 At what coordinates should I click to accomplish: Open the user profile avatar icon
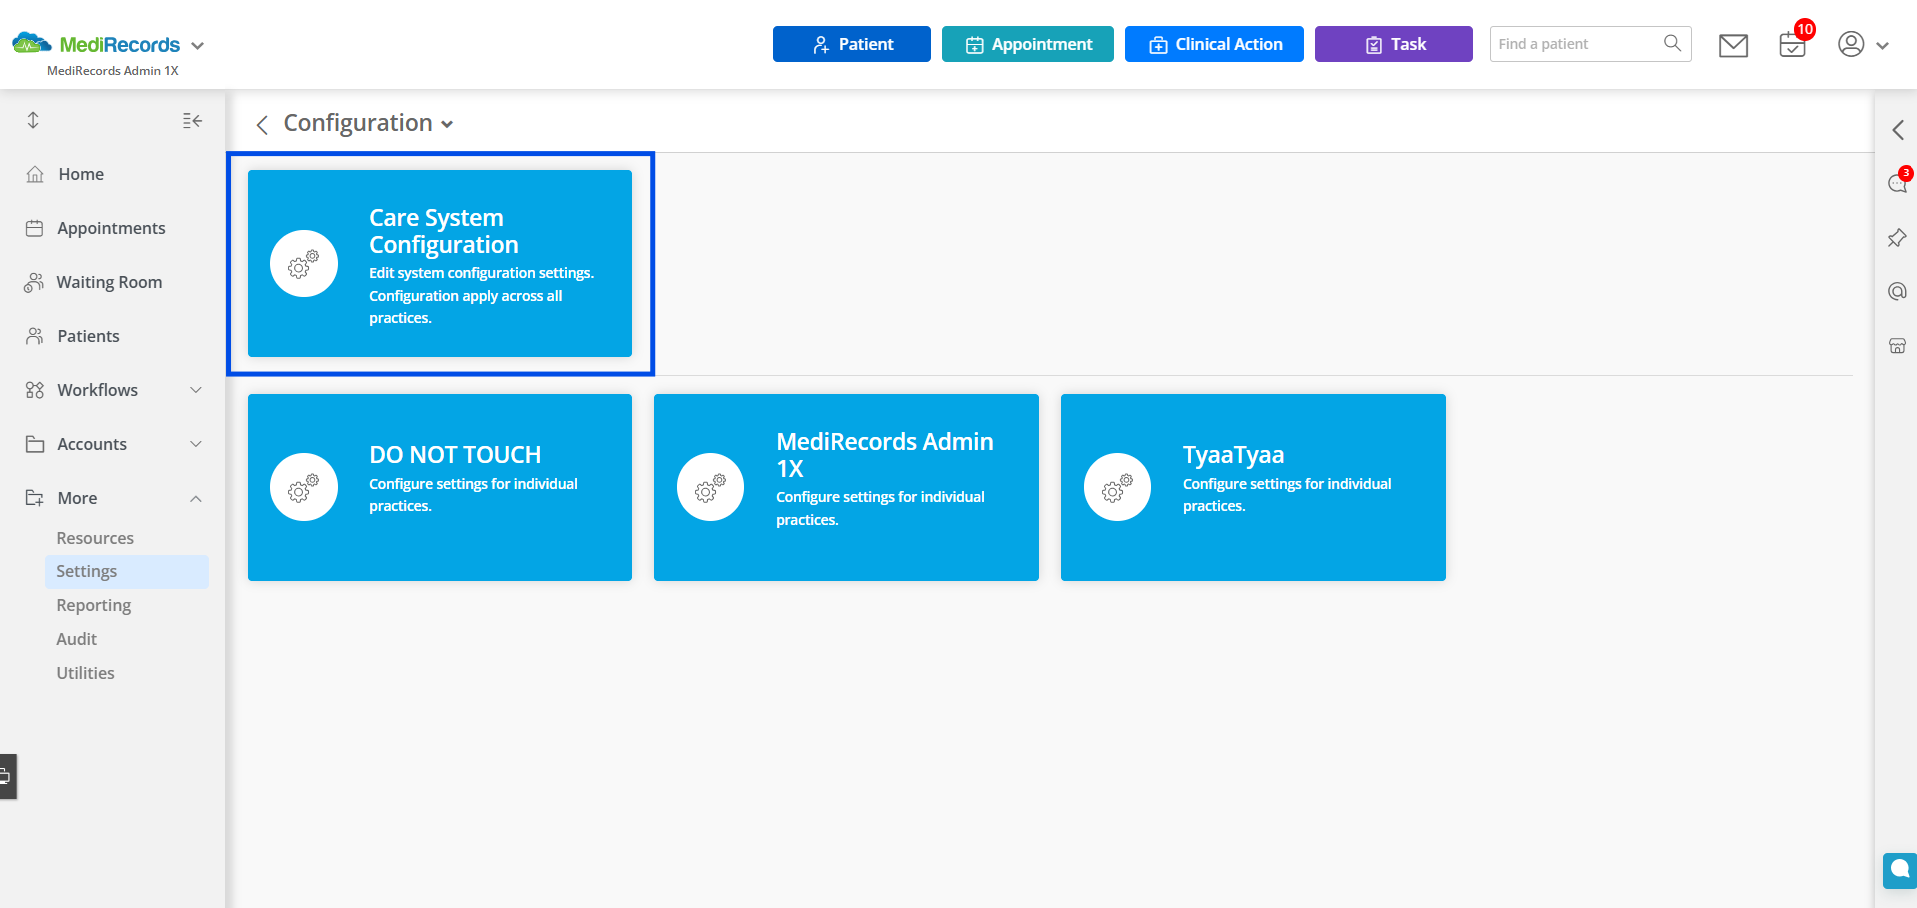[1851, 44]
